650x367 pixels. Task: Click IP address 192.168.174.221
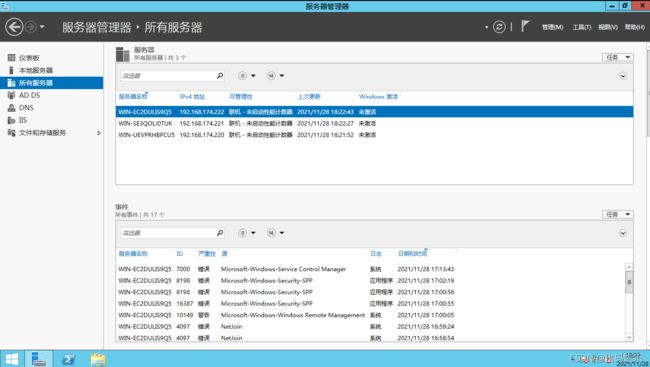[202, 123]
